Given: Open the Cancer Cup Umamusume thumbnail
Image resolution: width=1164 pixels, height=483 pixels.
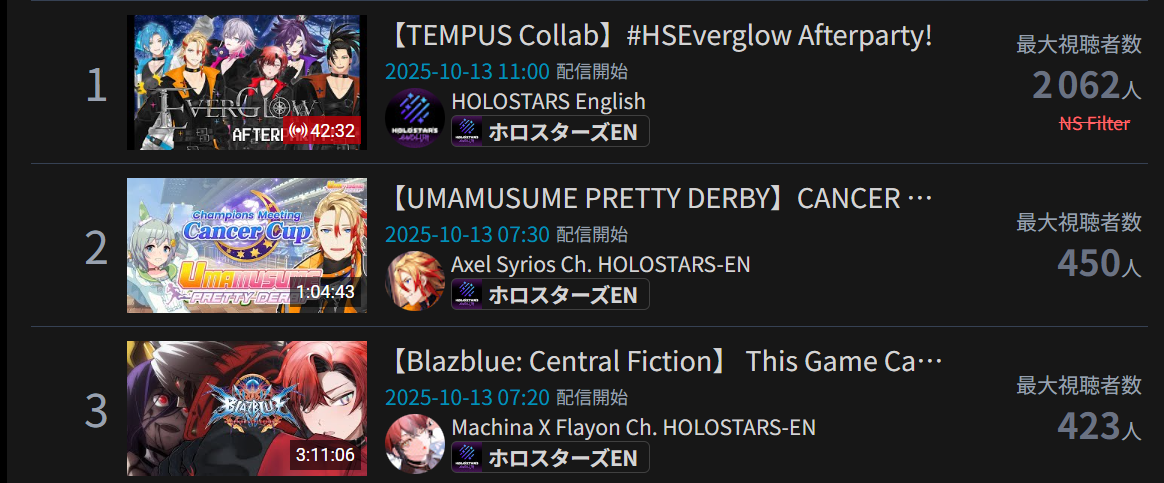Looking at the screenshot, I should [x=246, y=246].
